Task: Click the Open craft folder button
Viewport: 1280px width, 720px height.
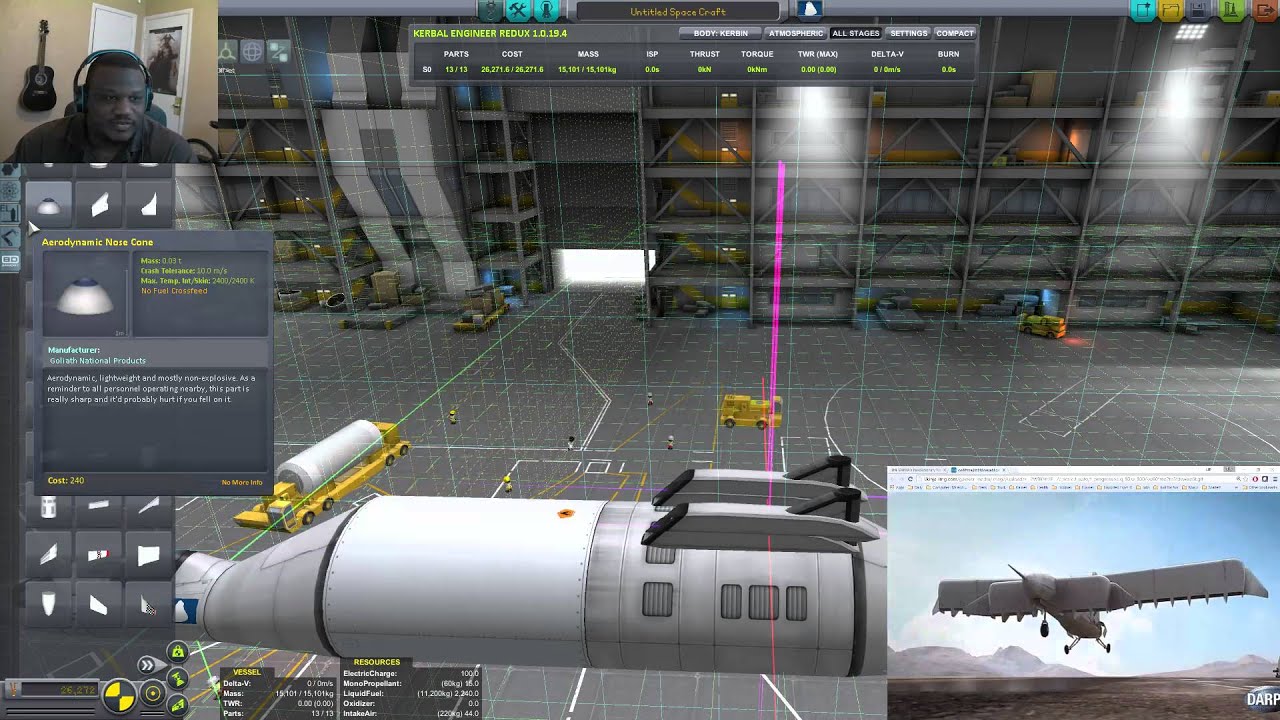Action: click(1171, 10)
